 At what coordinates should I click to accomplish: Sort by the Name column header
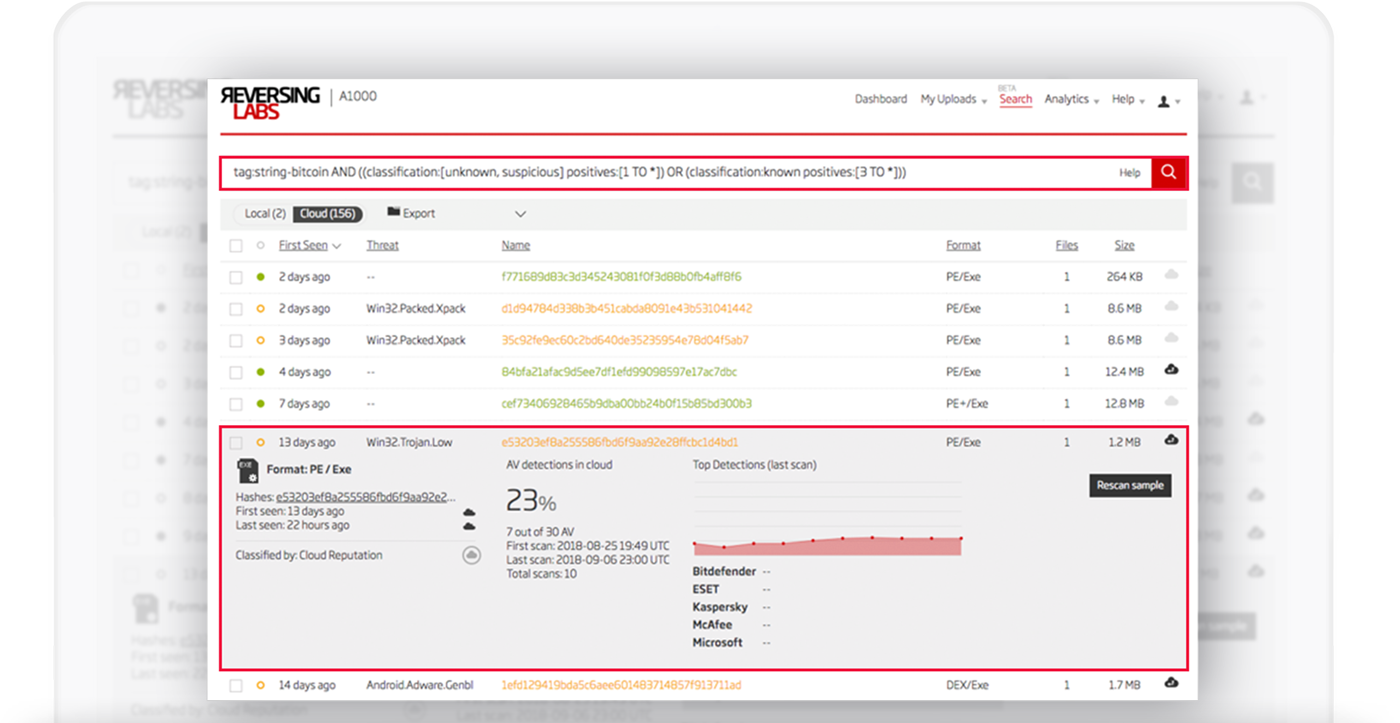coord(516,245)
